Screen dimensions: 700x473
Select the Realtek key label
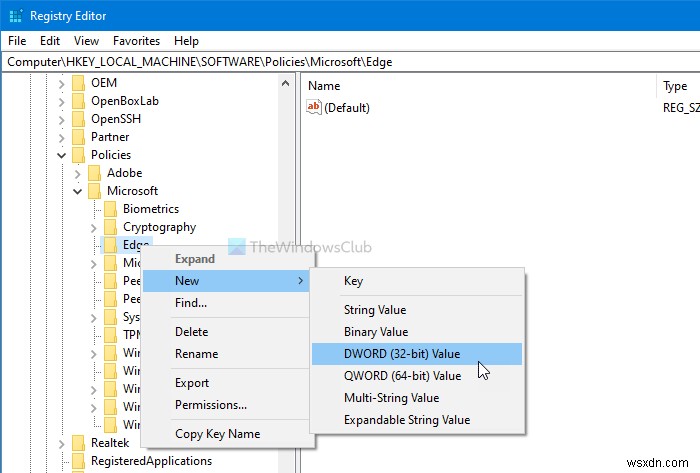pos(110,443)
